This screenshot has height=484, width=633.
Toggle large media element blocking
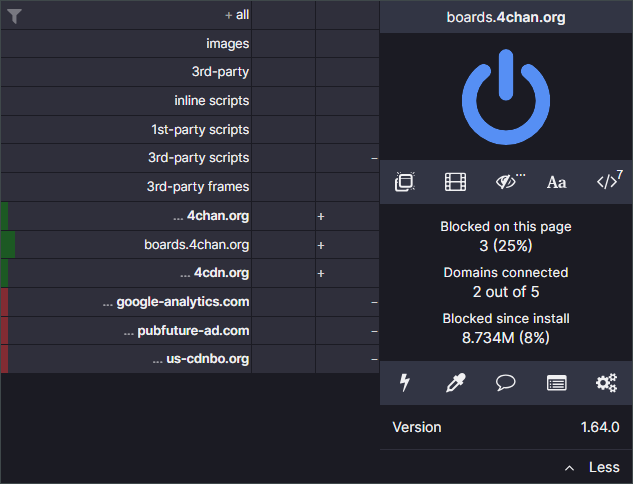(x=455, y=182)
